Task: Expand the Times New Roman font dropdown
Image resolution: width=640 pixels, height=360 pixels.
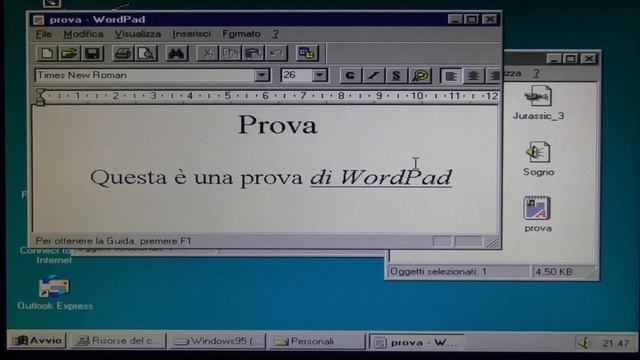Action: coord(262,75)
